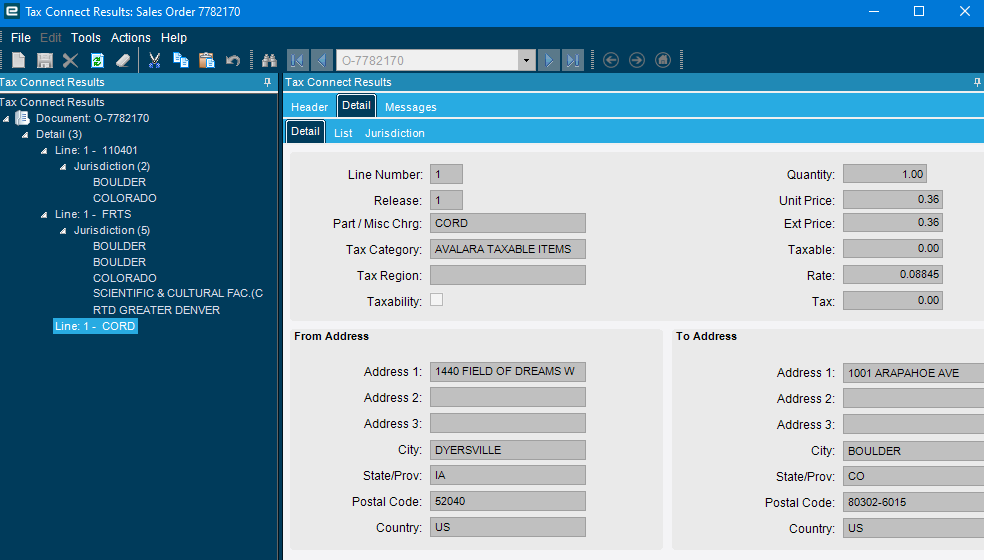Collapse the Jurisdiction (5) node
Screen dimensions: 984x560
pyautogui.click(x=63, y=230)
